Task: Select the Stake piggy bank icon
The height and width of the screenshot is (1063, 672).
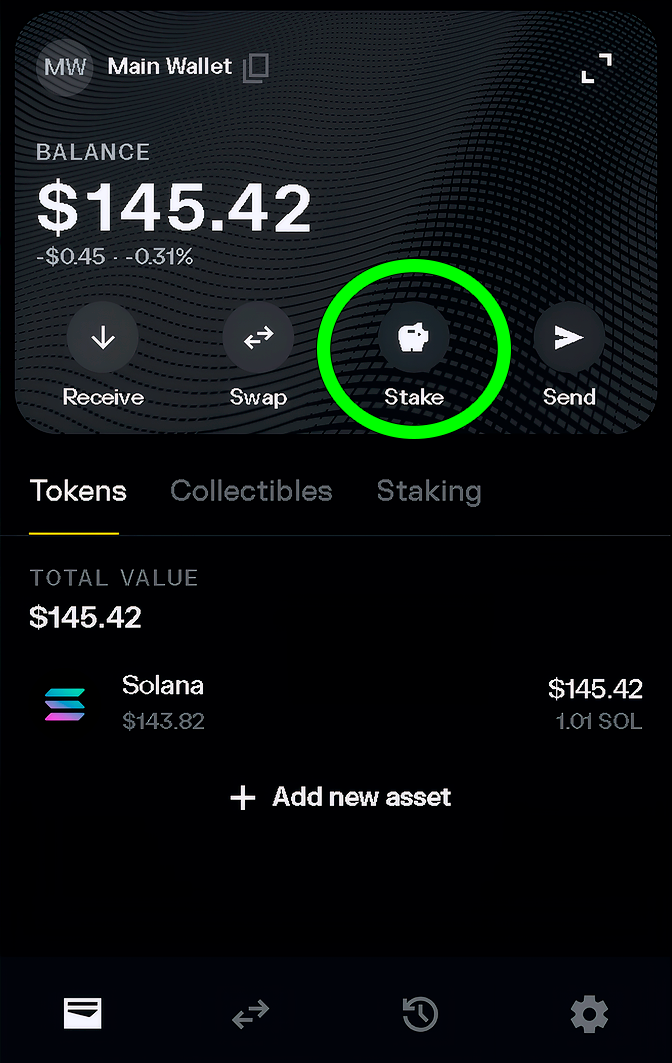Action: [413, 337]
